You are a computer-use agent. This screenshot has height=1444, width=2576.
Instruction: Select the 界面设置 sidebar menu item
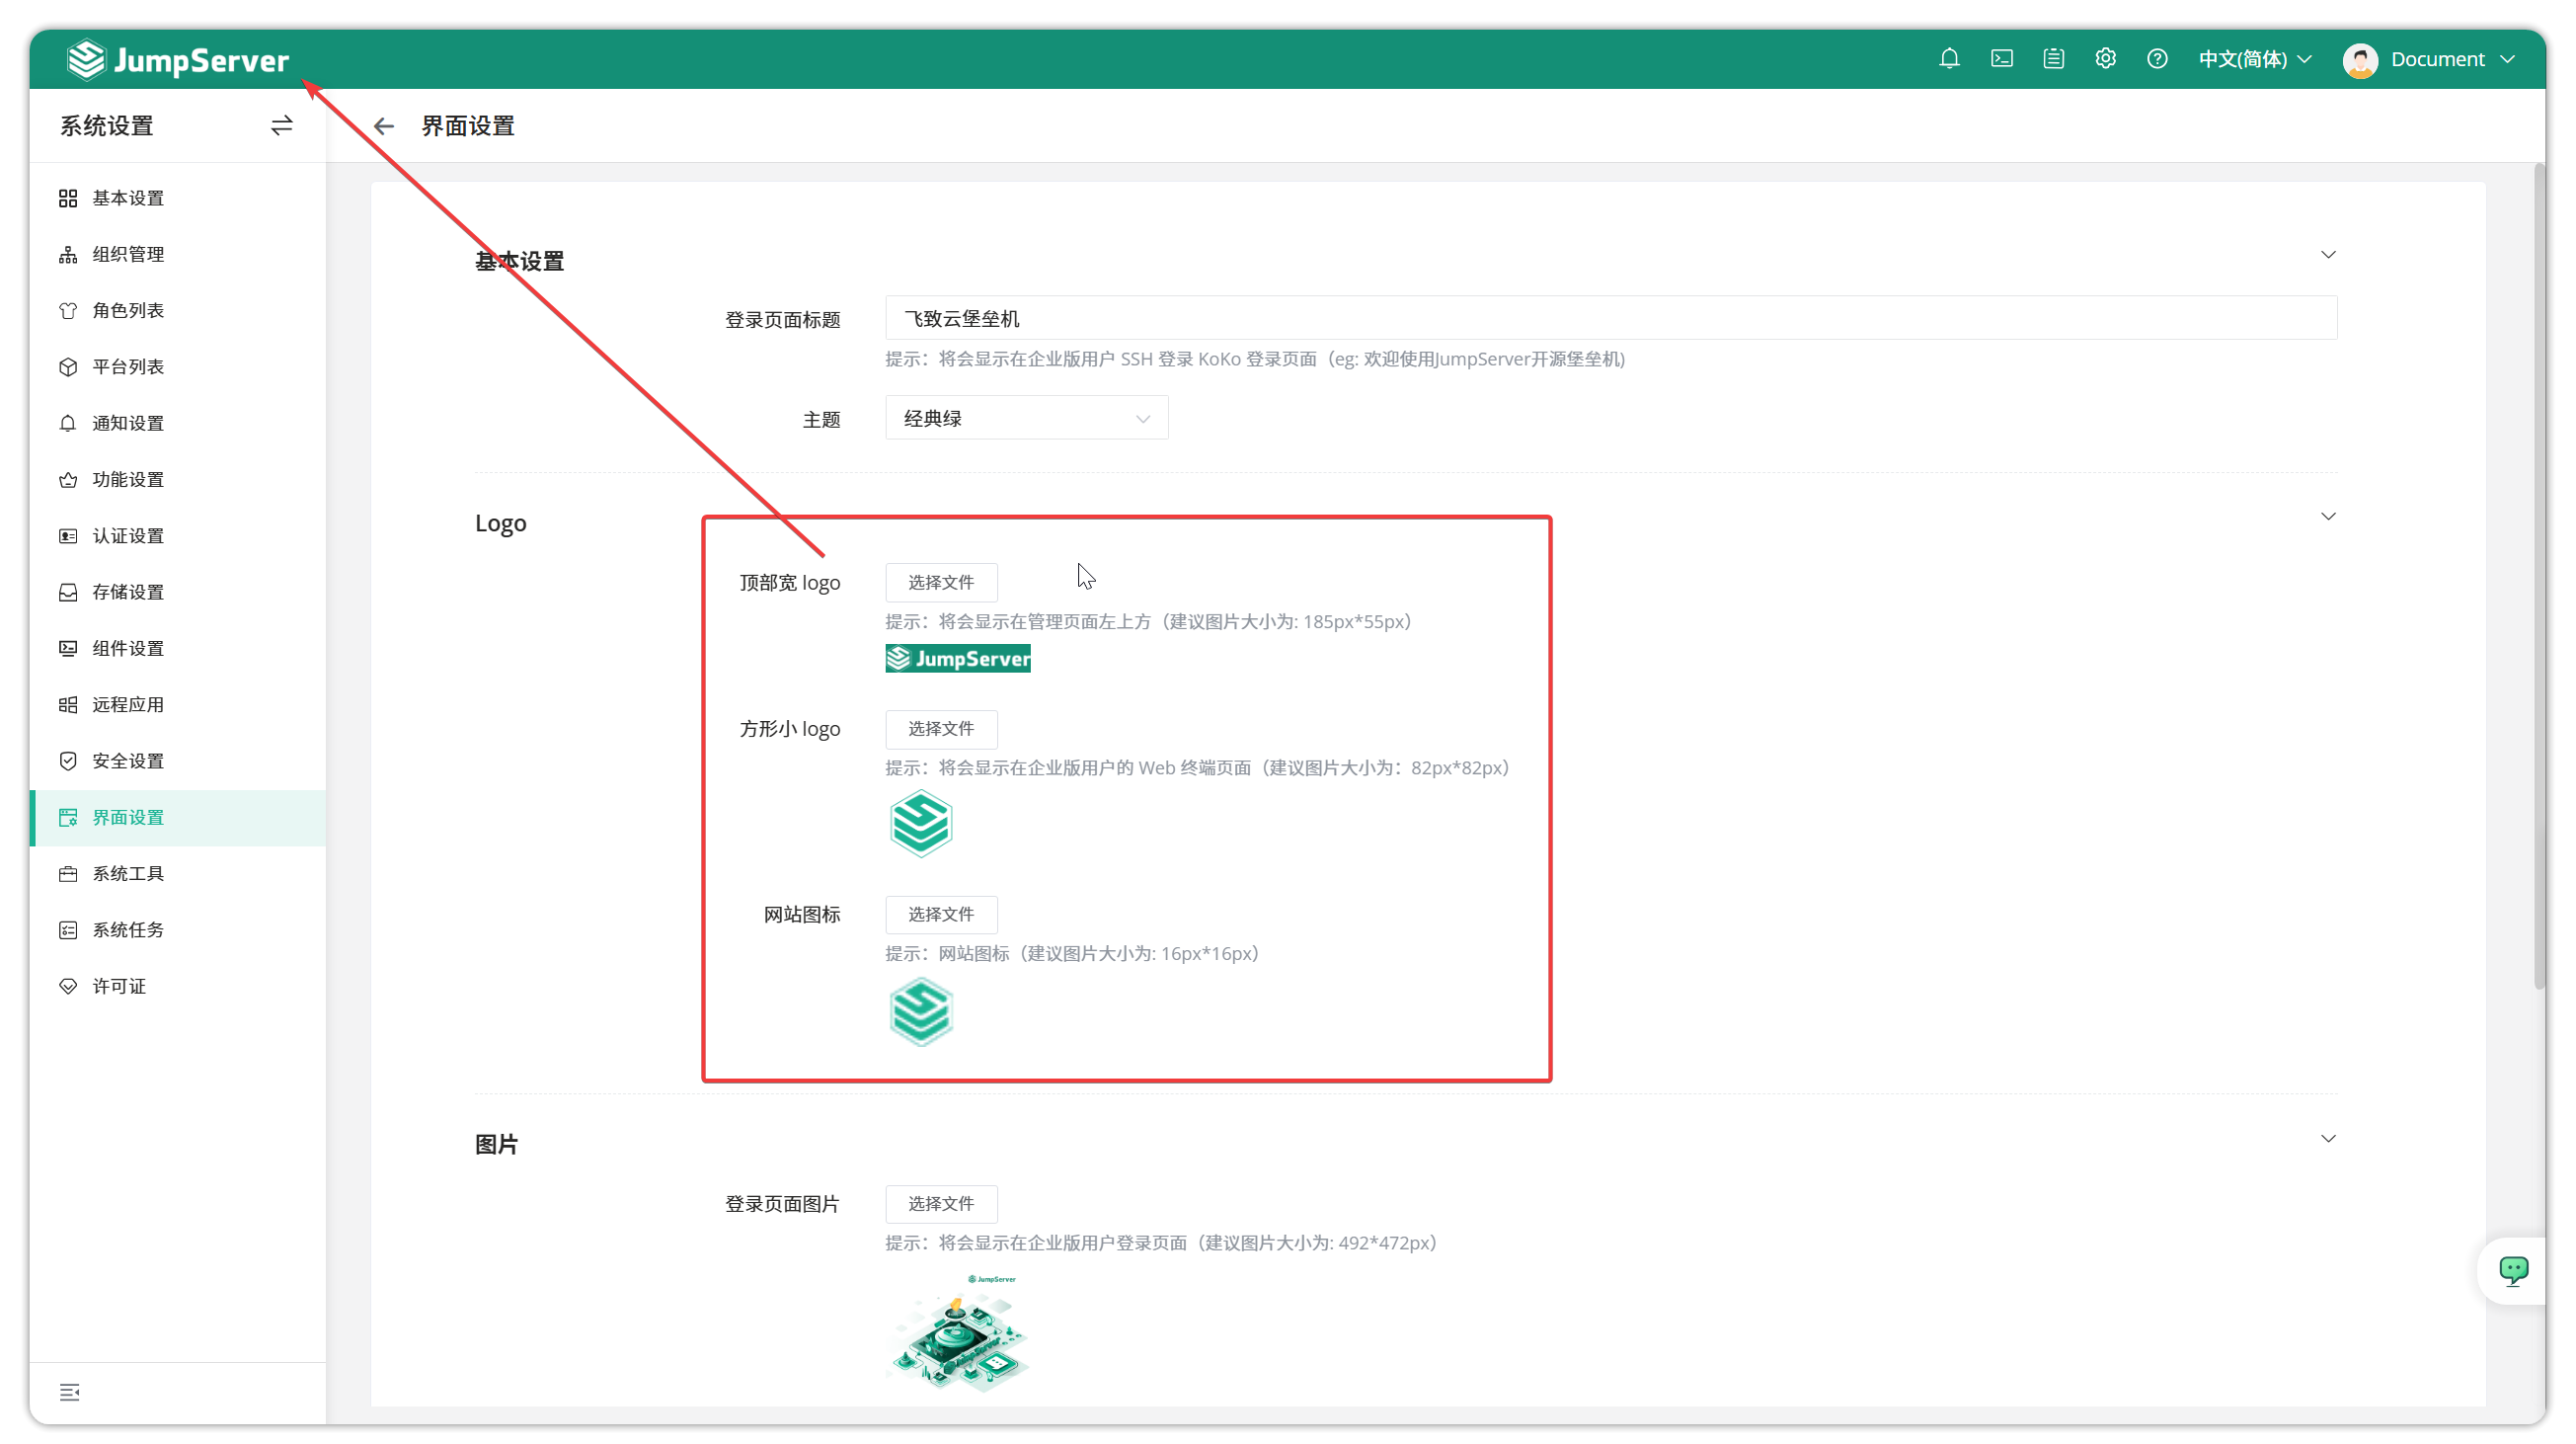click(178, 817)
